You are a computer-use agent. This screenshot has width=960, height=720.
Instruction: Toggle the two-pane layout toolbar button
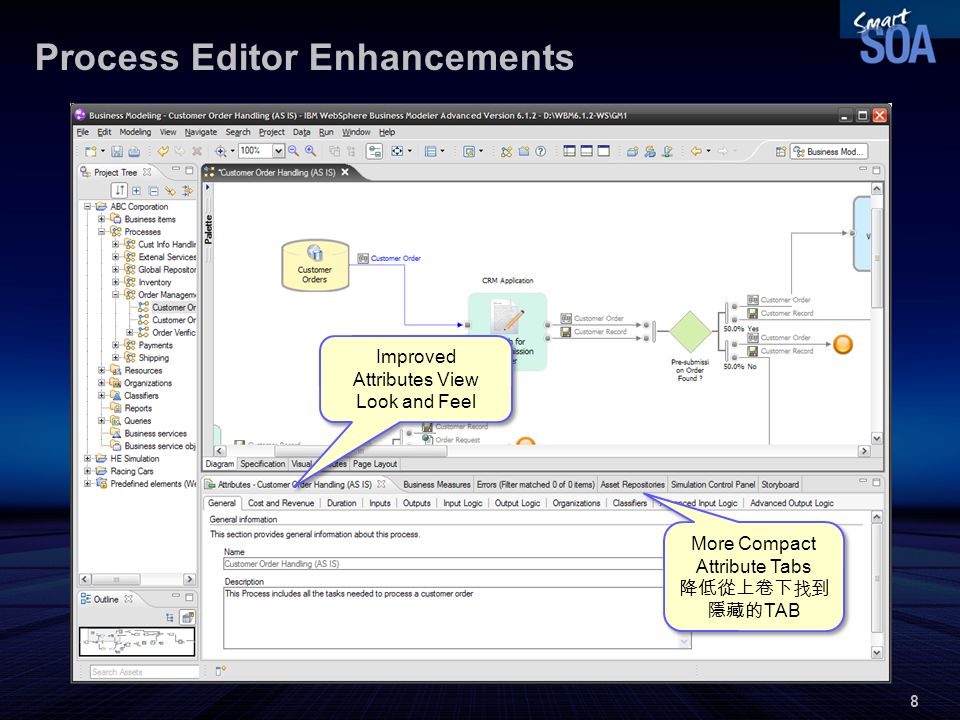click(x=587, y=151)
